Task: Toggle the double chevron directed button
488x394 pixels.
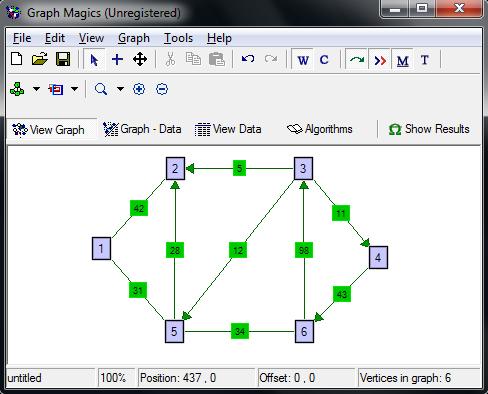Action: (380, 60)
